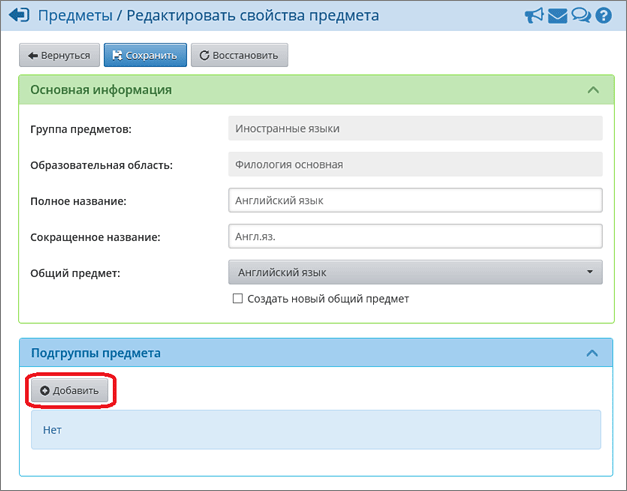Image resolution: width=627 pixels, height=491 pixels.
Task: Open announcements via the megaphone icon
Action: 535,16
